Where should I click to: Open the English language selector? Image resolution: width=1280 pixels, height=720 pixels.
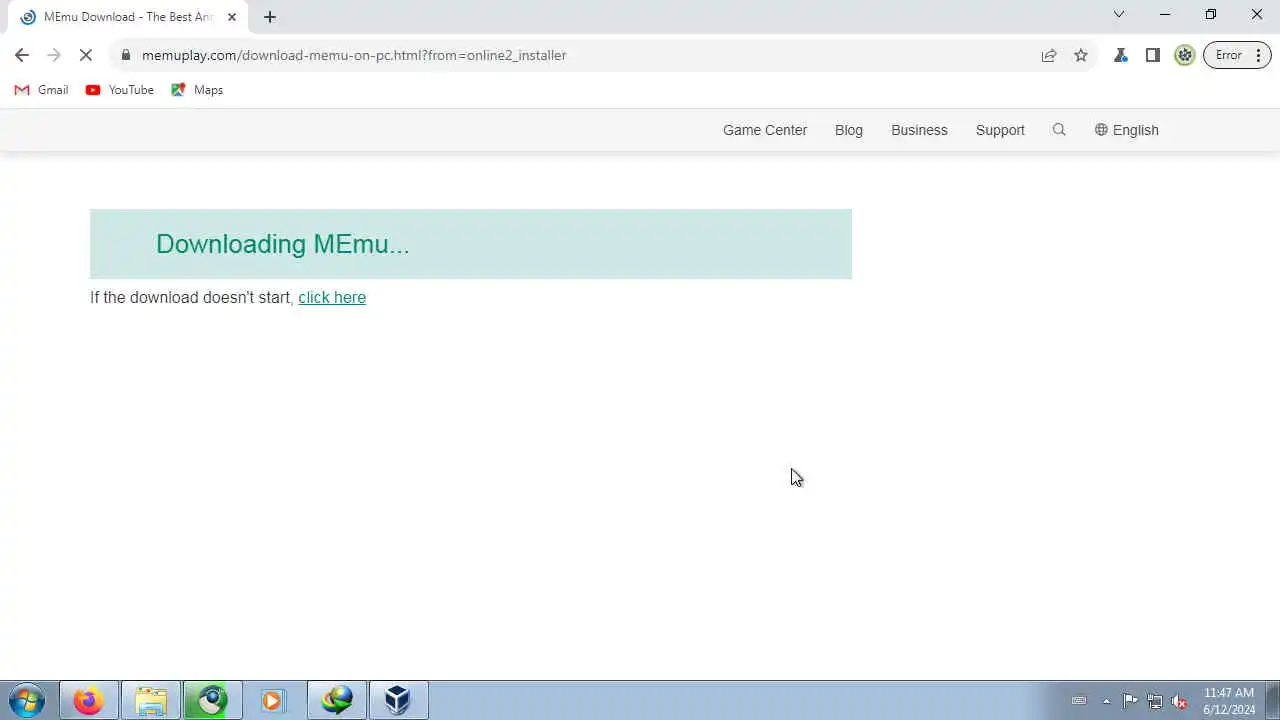coord(1126,130)
